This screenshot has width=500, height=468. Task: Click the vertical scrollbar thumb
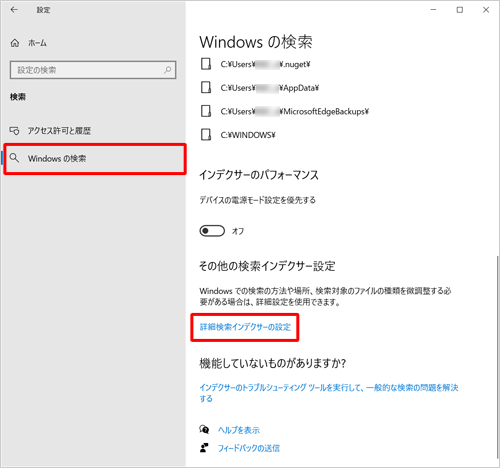pos(497,357)
